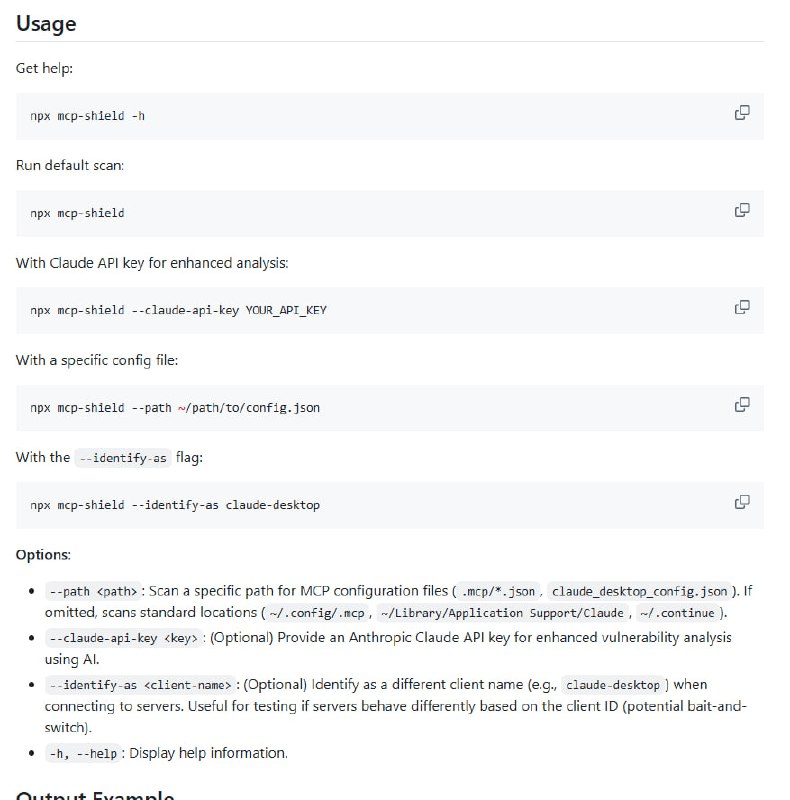Click the "npx mcp-shield -h" code text
The height and width of the screenshot is (800, 790).
pos(88,116)
